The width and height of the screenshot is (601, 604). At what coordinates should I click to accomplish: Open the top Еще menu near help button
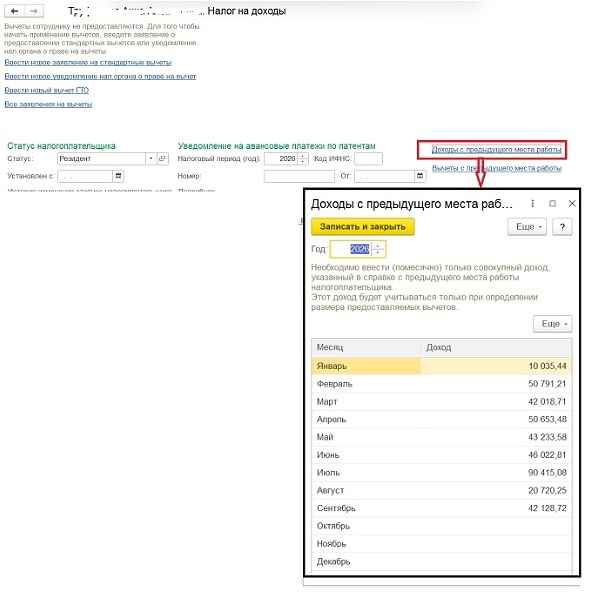[x=527, y=227]
